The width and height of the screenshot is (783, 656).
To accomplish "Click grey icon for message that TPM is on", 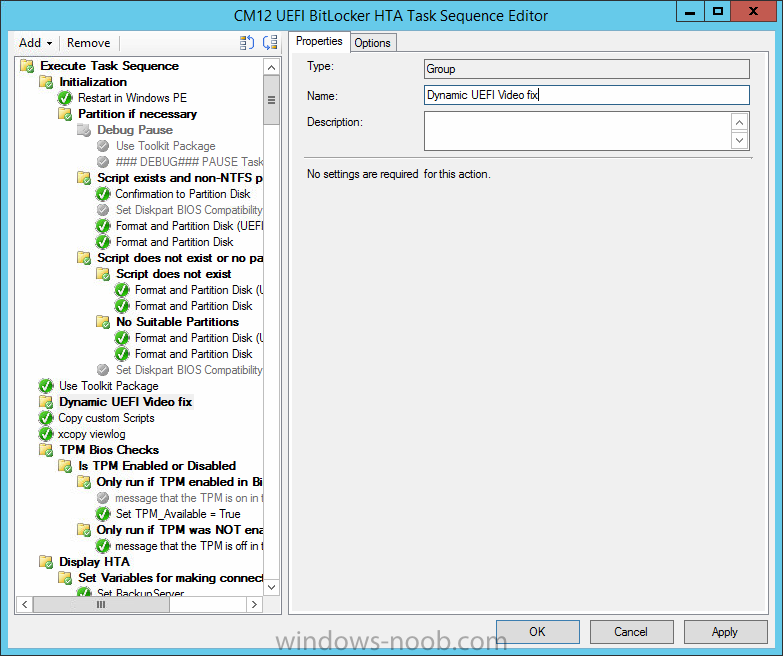I will 103,498.
